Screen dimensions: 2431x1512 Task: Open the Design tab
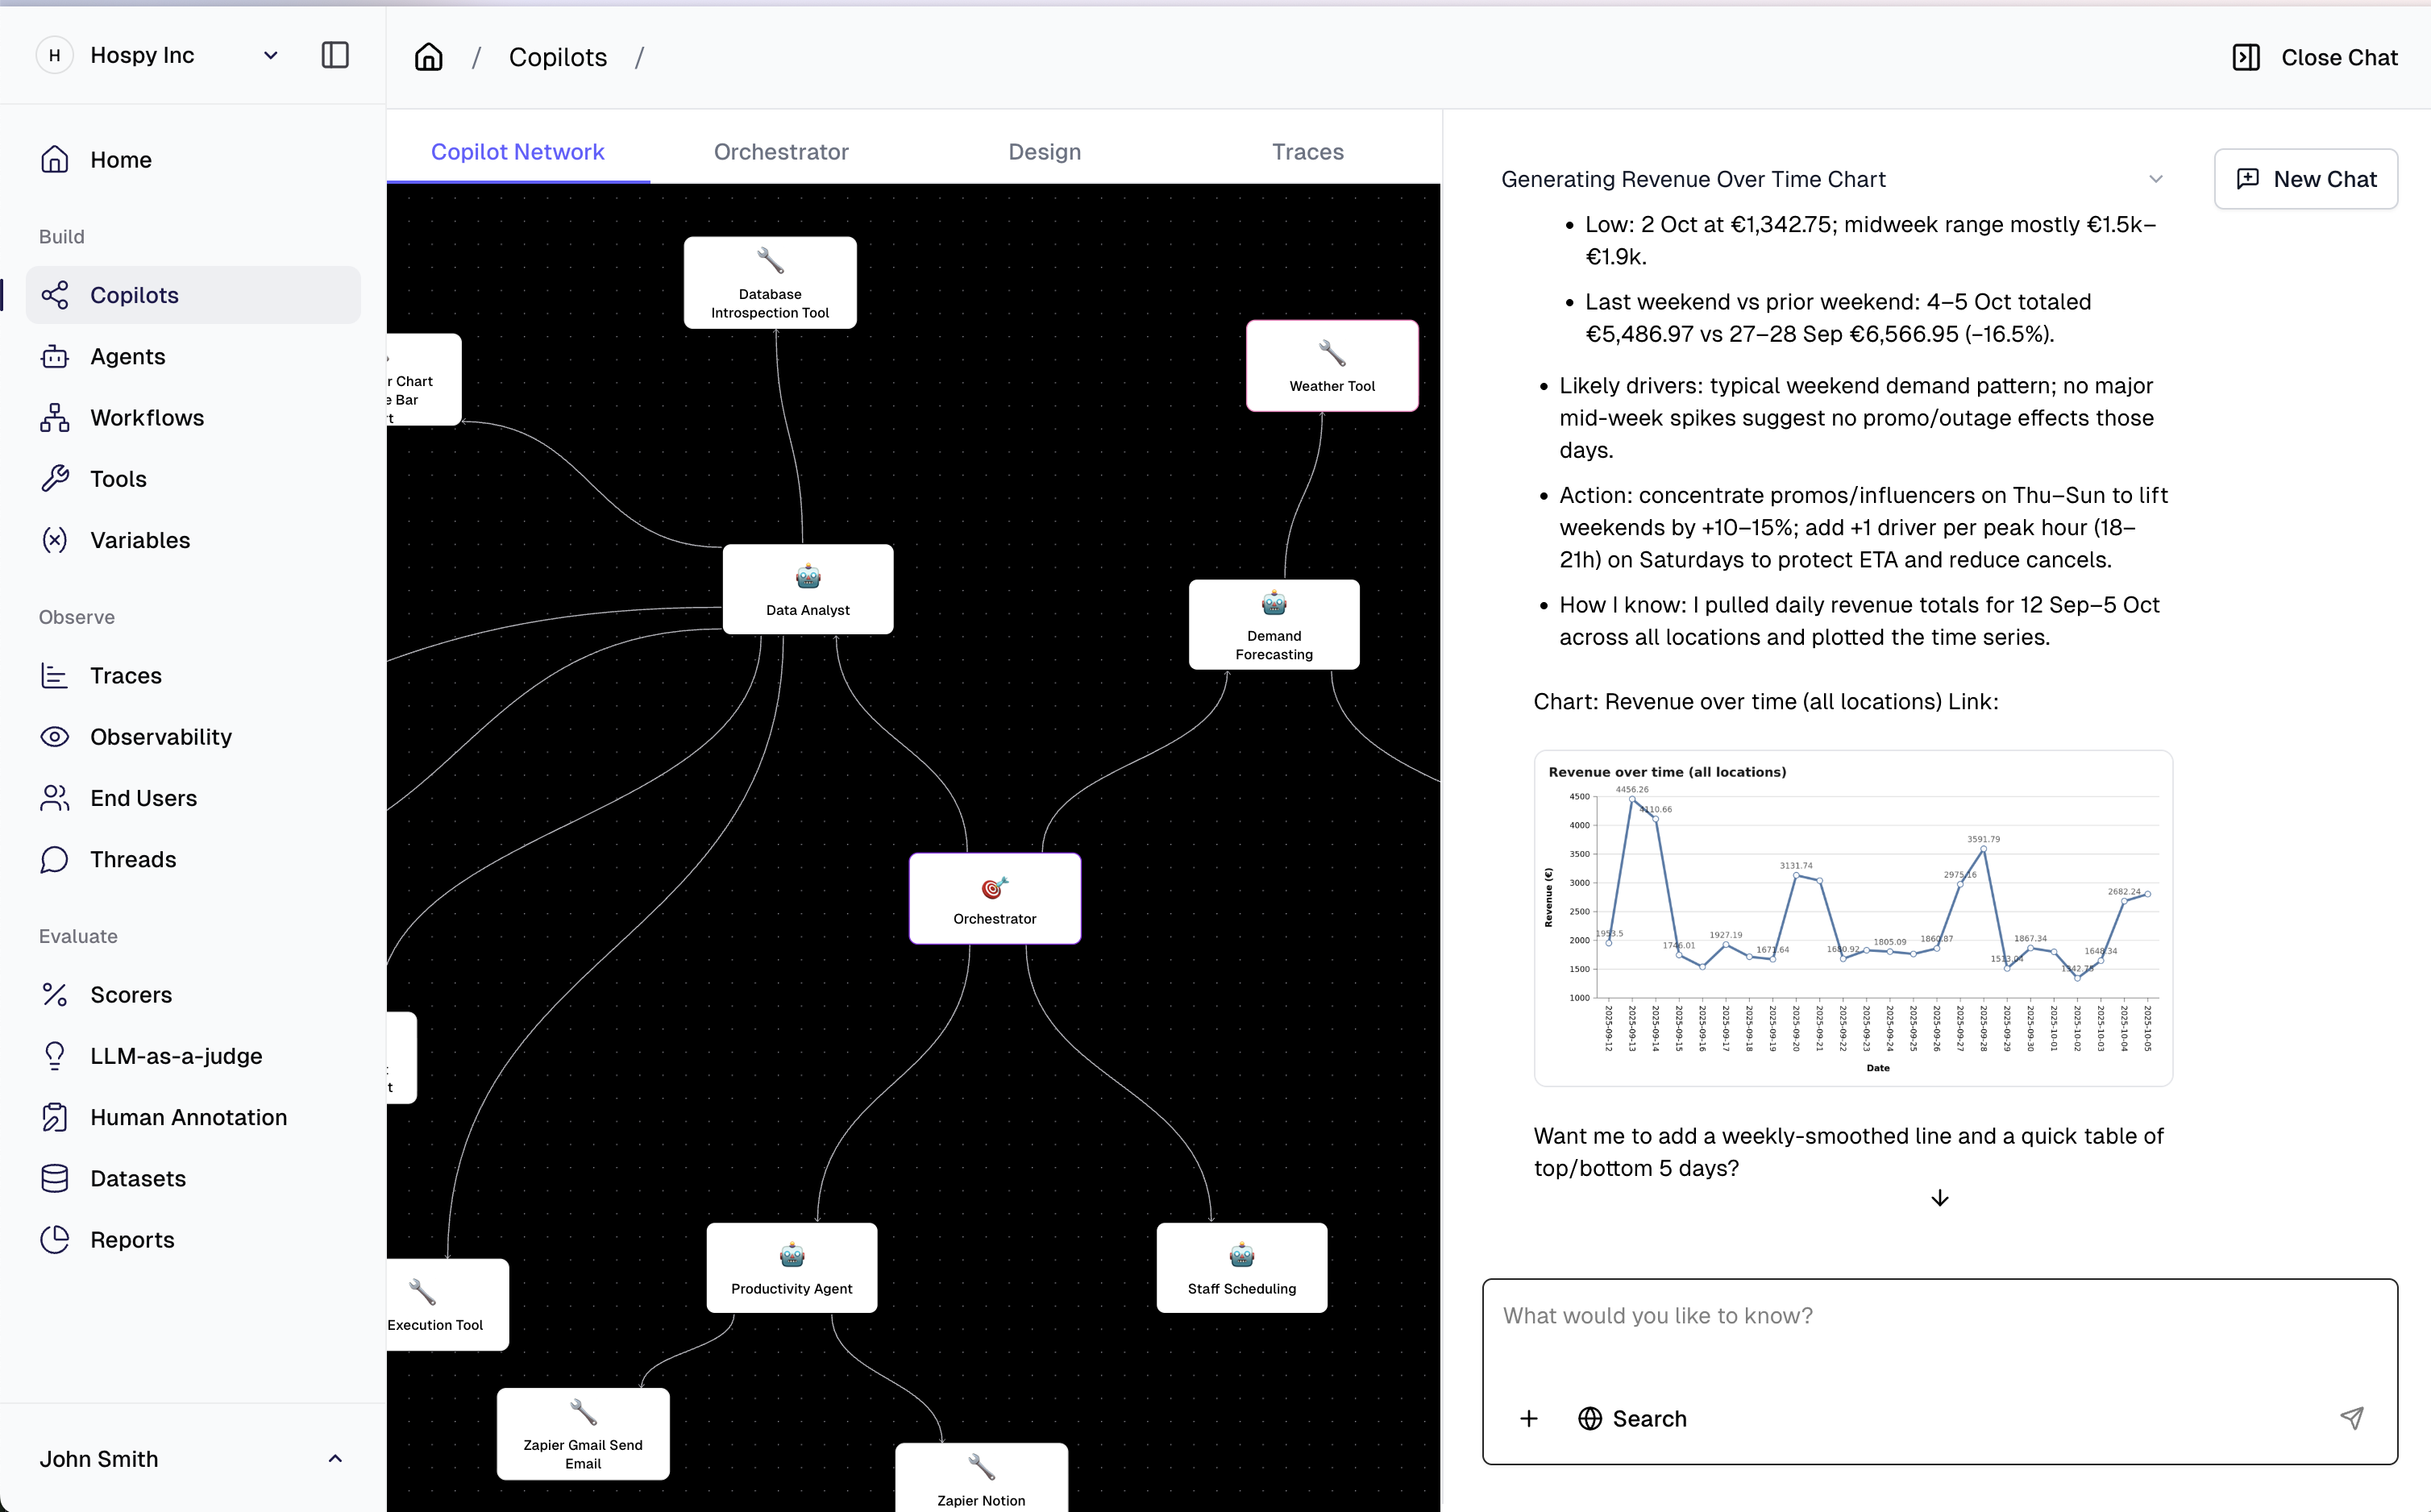click(x=1044, y=151)
